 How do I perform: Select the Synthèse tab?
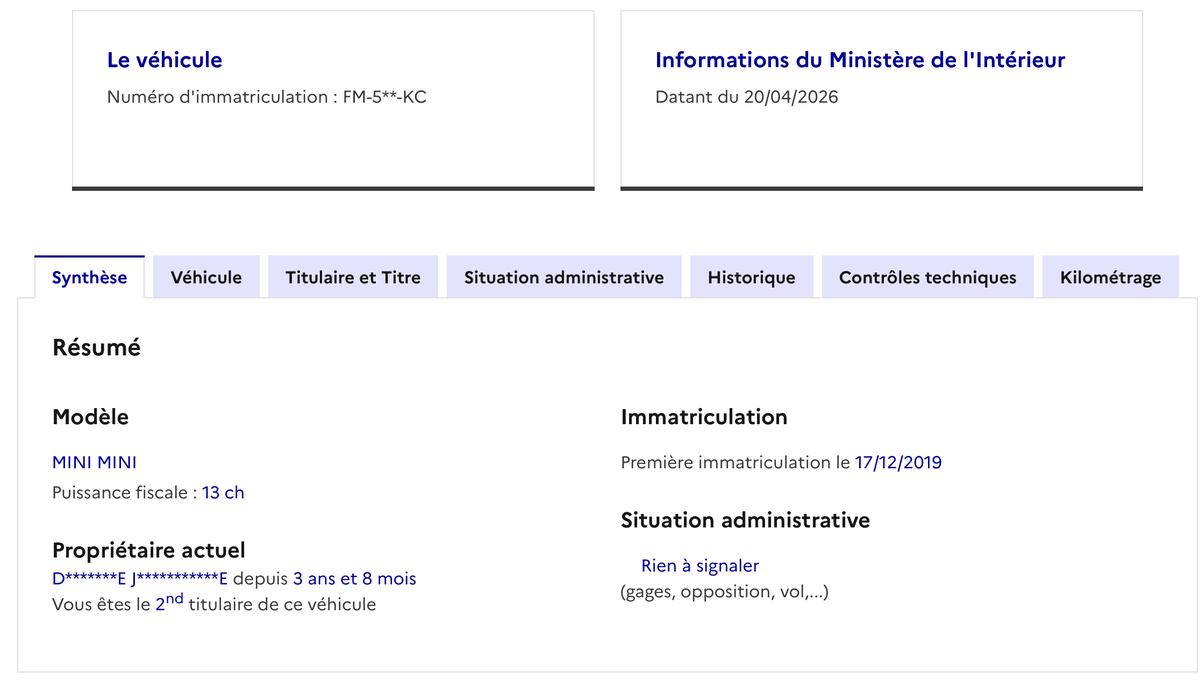89,277
